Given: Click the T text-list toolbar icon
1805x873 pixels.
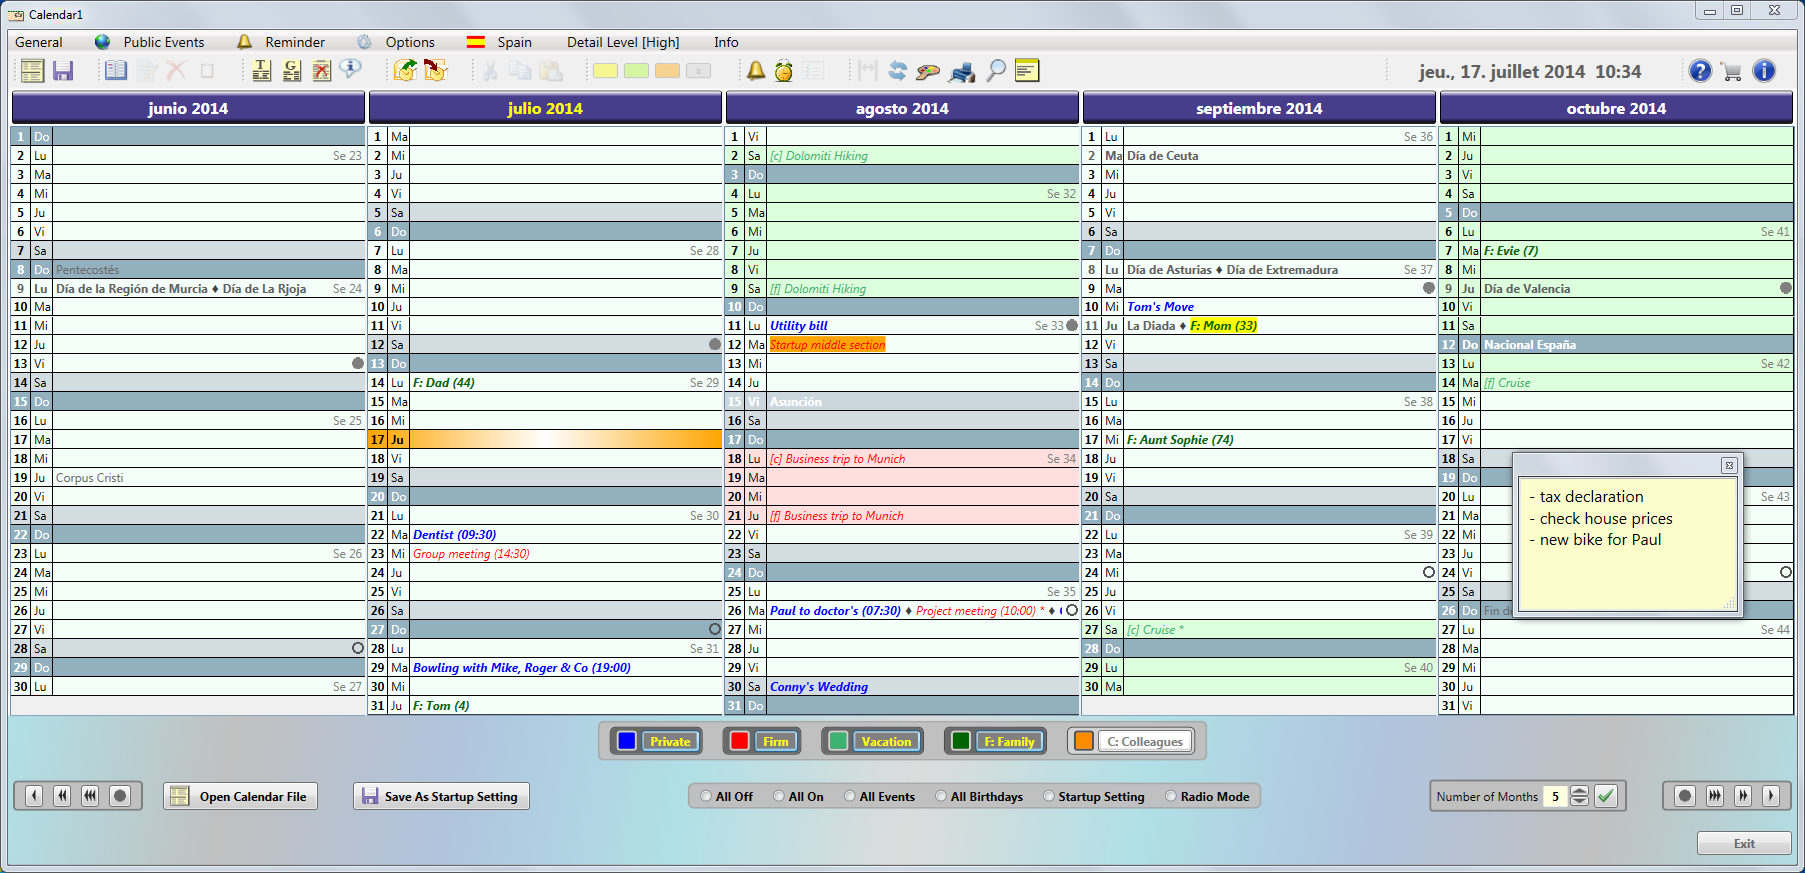Looking at the screenshot, I should [261, 71].
